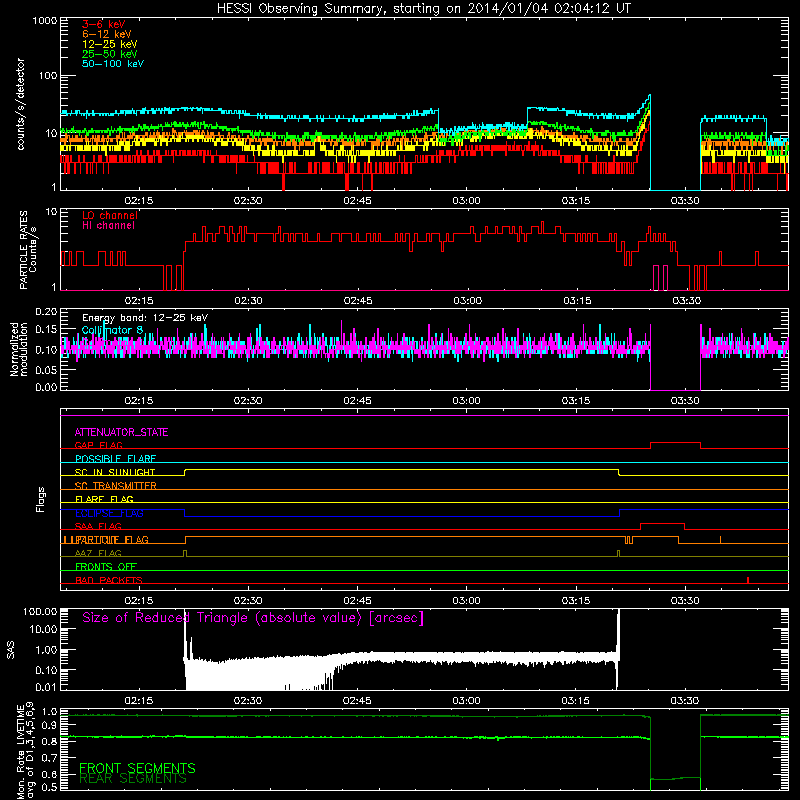Select the 6-12 keV legend label
The width and height of the screenshot is (800, 800).
click(106, 34)
